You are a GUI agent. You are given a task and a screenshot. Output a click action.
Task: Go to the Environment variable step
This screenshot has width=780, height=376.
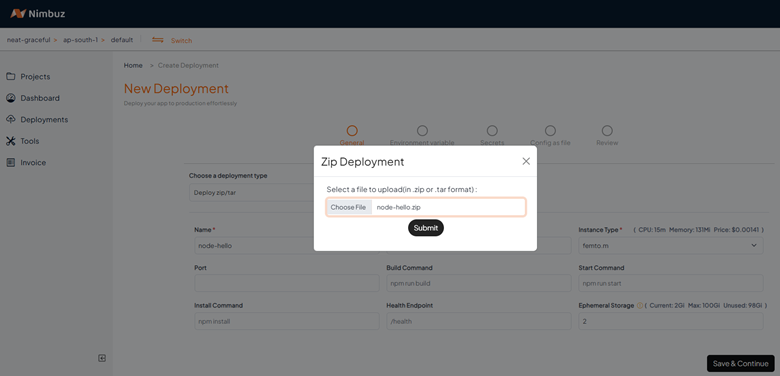(x=422, y=130)
